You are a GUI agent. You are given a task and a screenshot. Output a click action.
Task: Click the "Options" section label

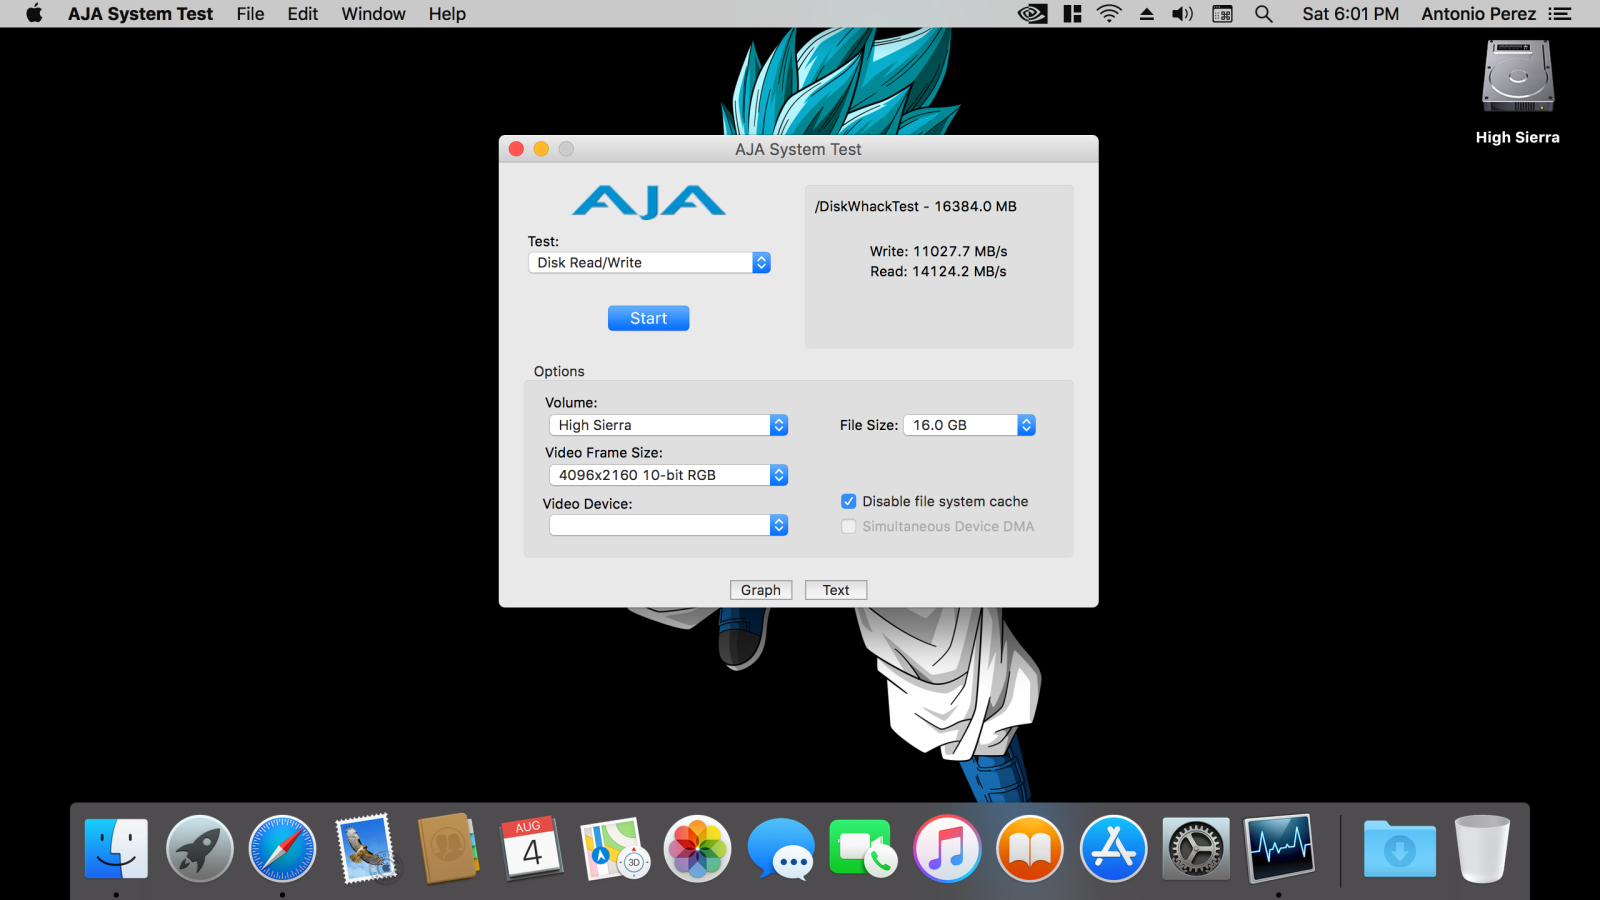click(x=559, y=371)
